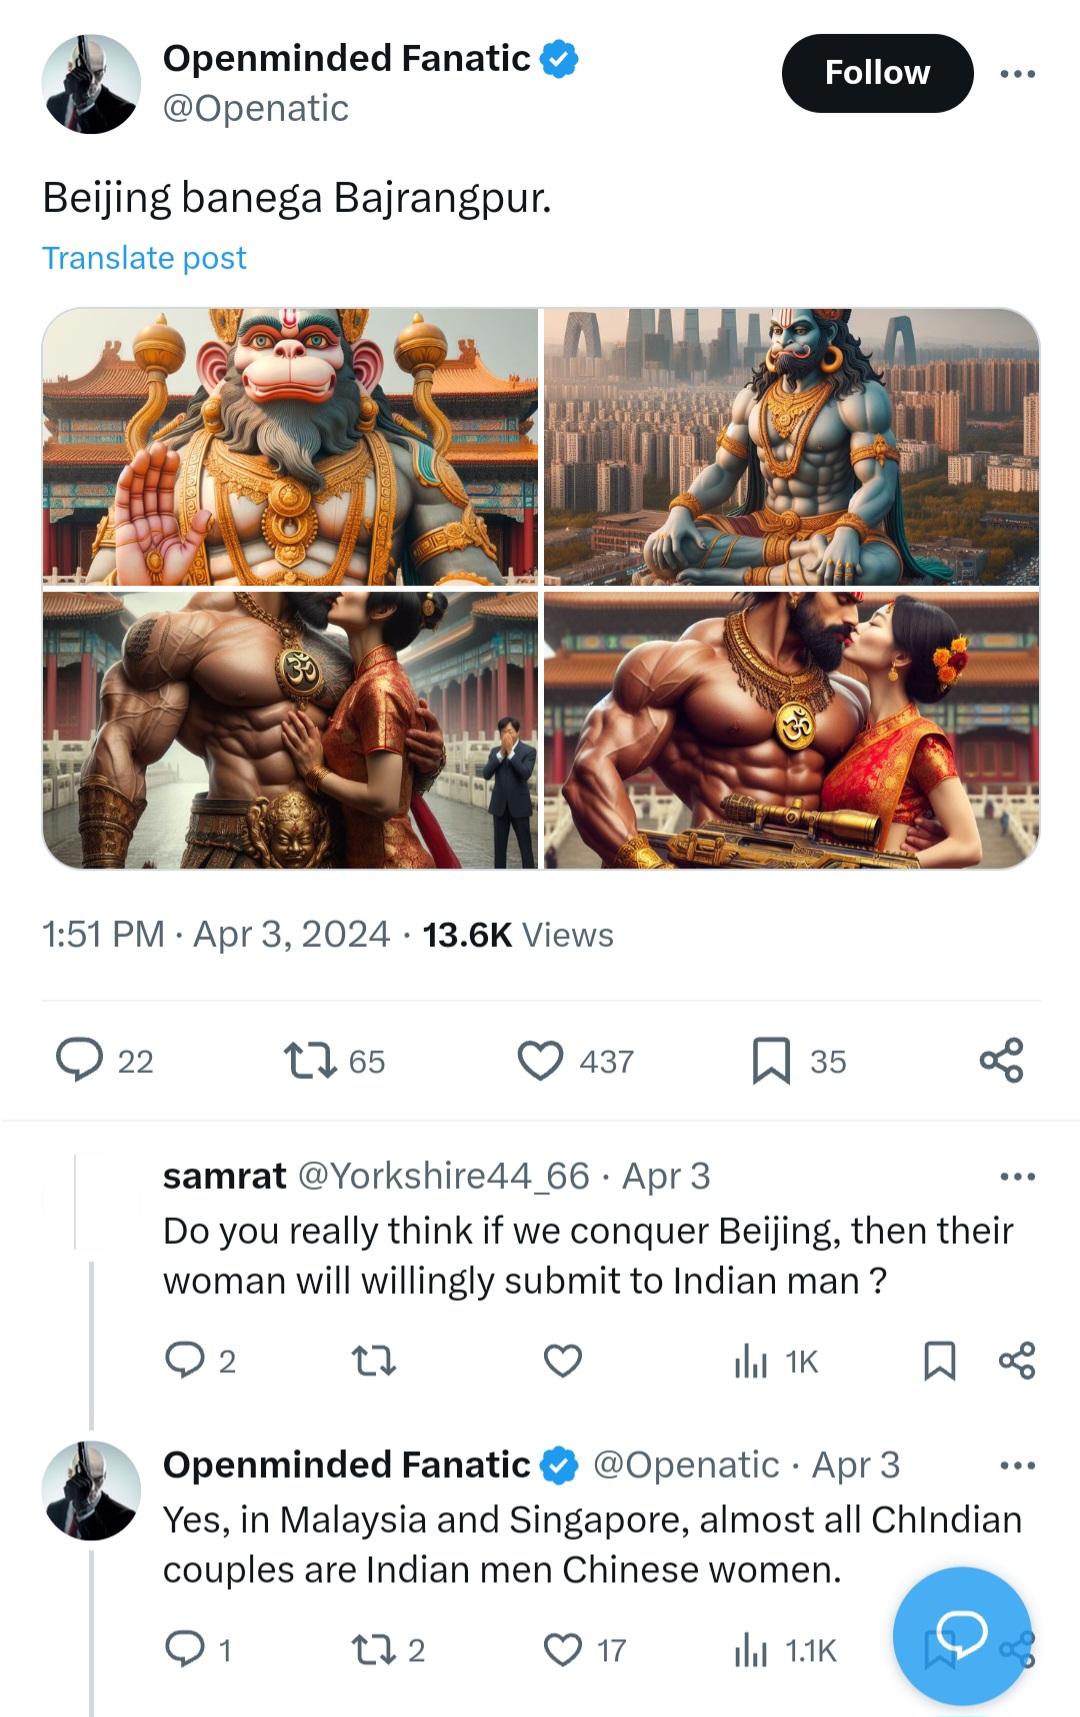View analytics on samrat's reply

751,1361
